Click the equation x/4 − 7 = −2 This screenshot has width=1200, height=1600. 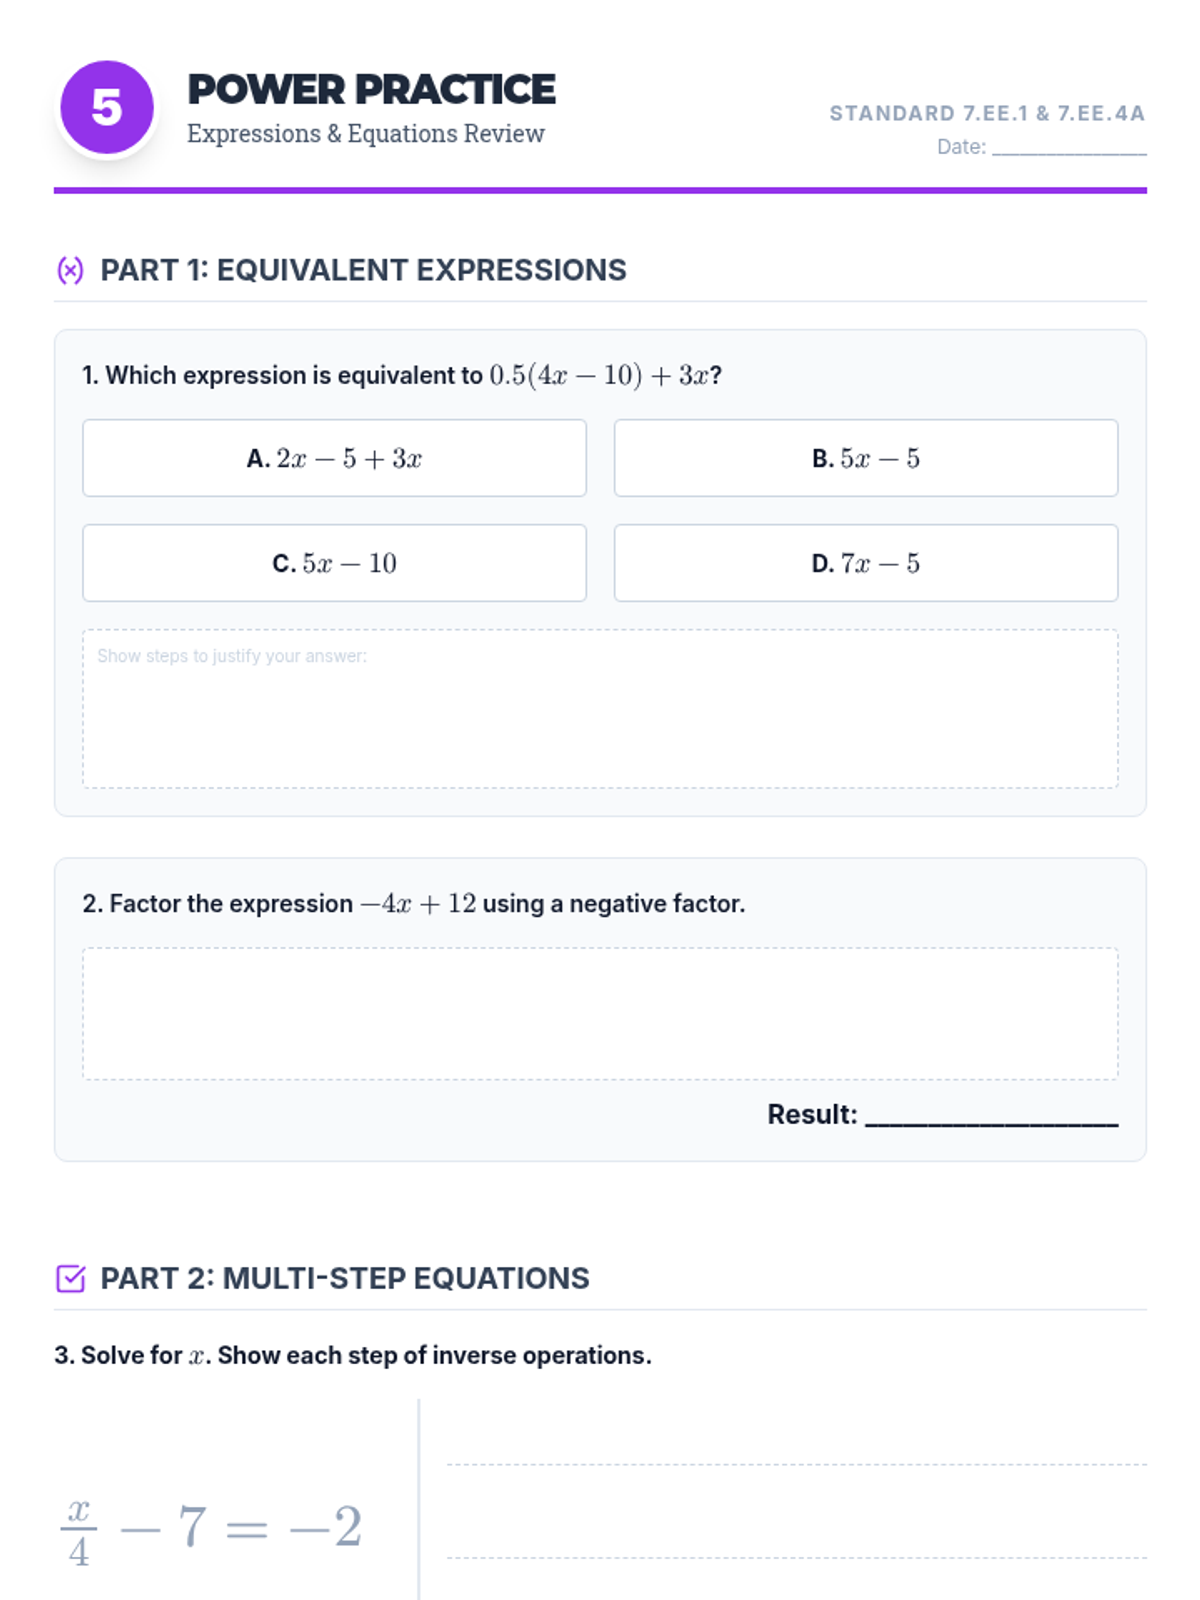[x=211, y=1528]
